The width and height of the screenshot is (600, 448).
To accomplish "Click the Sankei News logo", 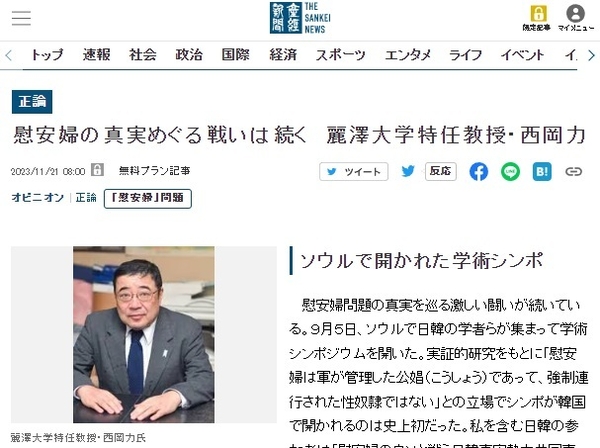I will 300,18.
